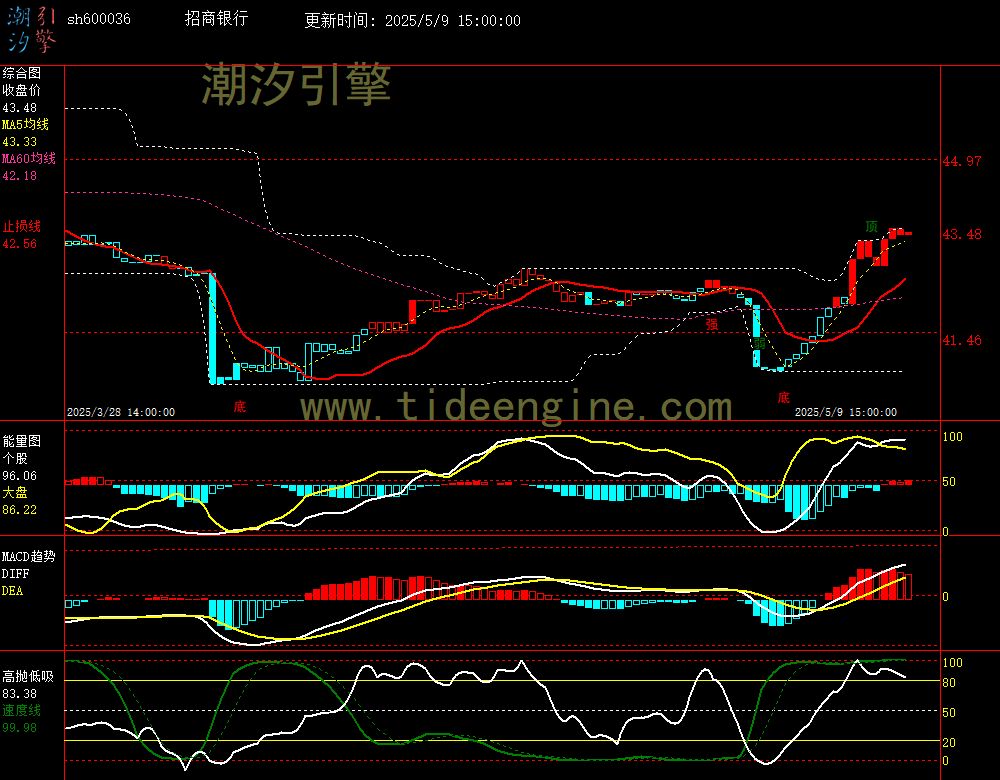Click the 高抛低吸 value 83.38
Image resolution: width=1000 pixels, height=780 pixels.
pos(19,693)
